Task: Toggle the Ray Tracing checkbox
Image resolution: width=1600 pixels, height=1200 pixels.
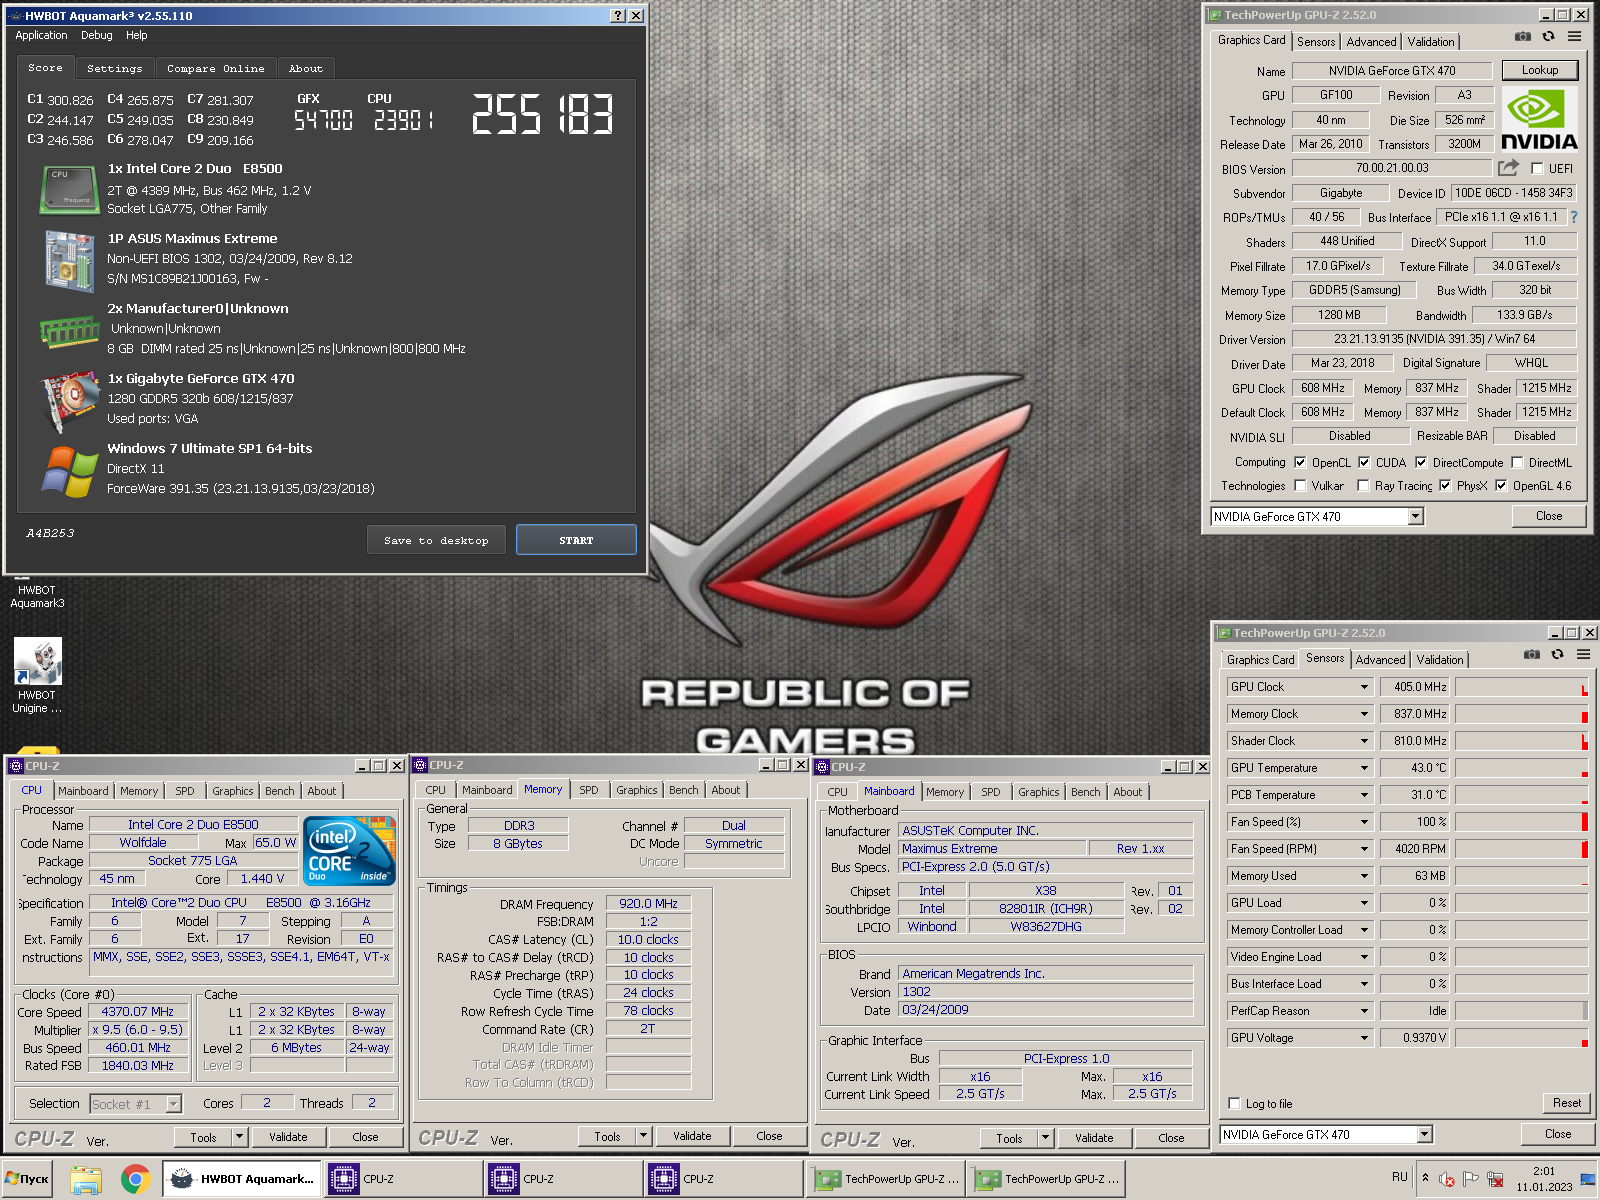Action: [1363, 485]
